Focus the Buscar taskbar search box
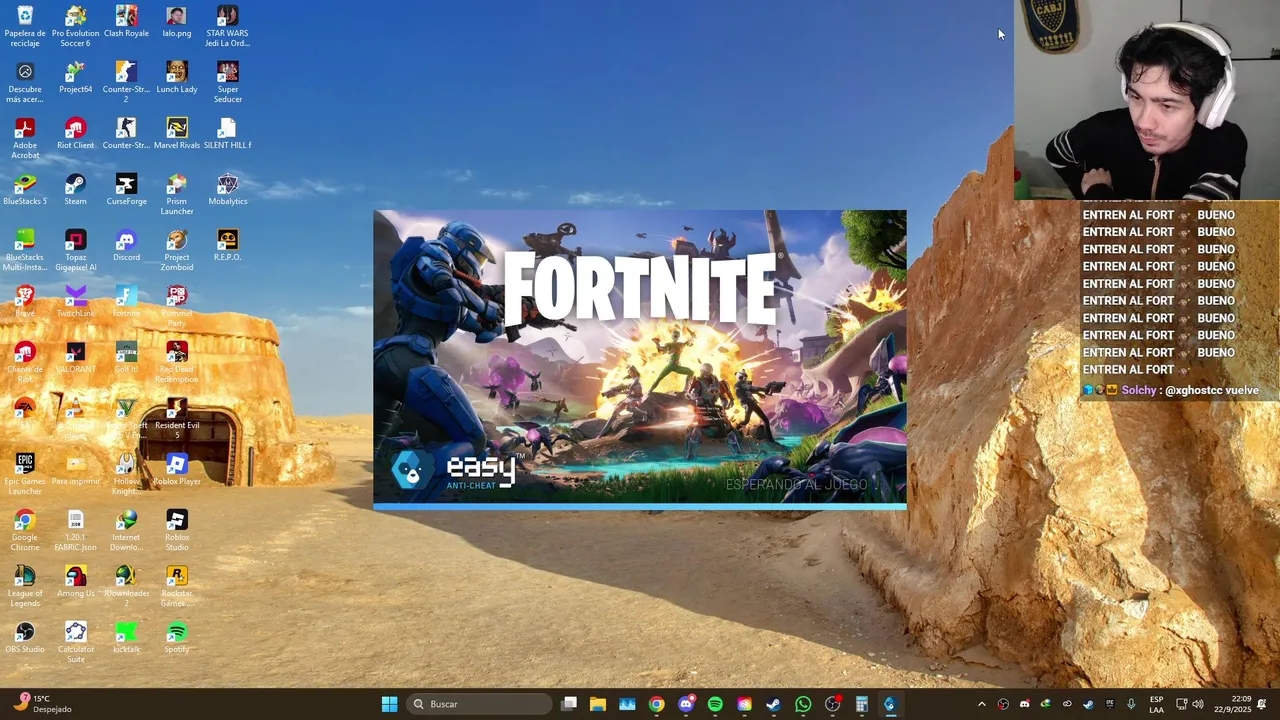Screen dimensions: 1280x720 click(x=481, y=704)
